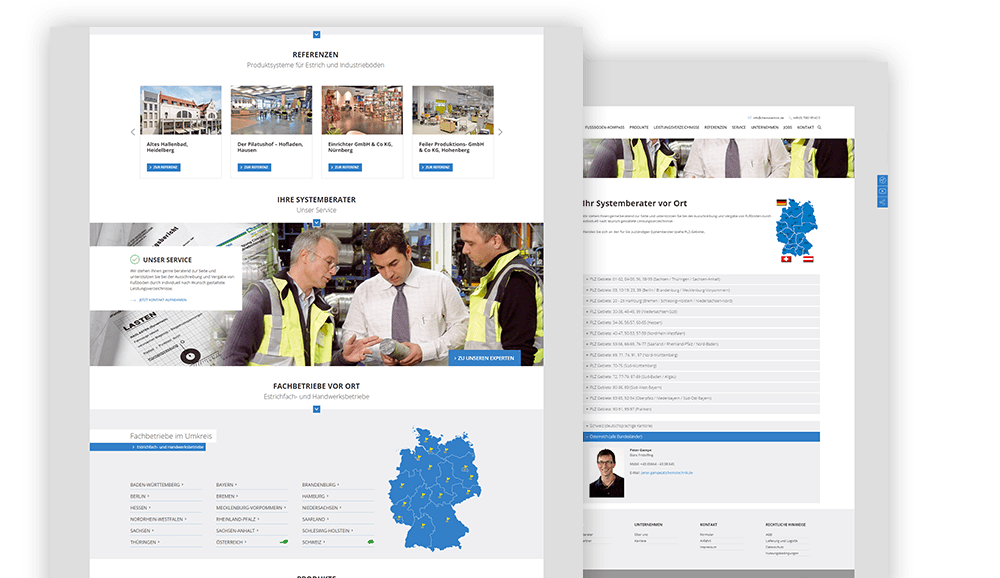This screenshot has height=578, width=1000.
Task: Click the green checkmark icon beside Unser Service
Action: (135, 260)
